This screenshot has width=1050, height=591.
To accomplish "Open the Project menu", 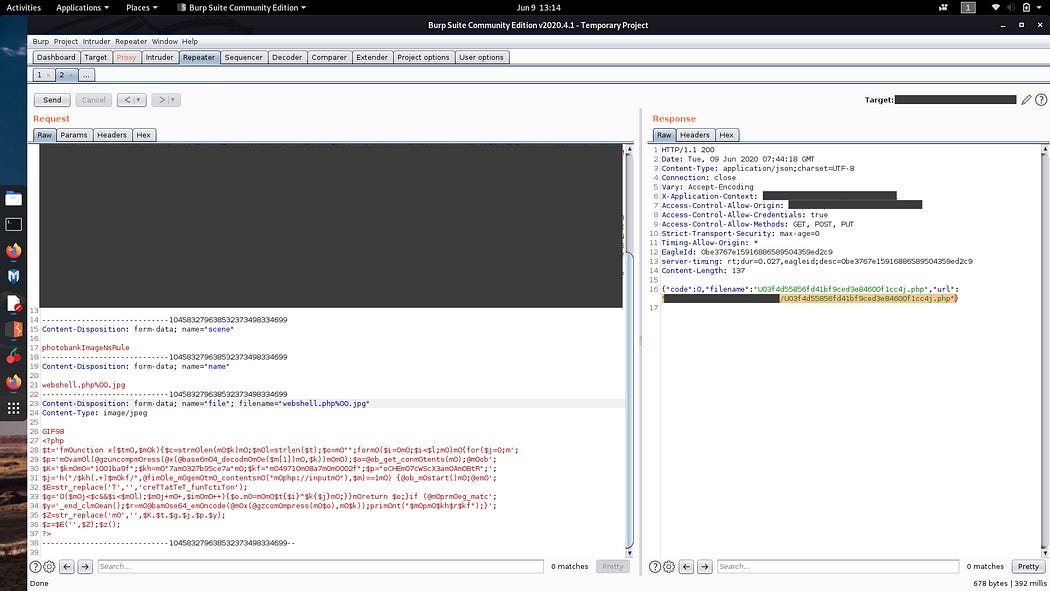I will pyautogui.click(x=66, y=41).
